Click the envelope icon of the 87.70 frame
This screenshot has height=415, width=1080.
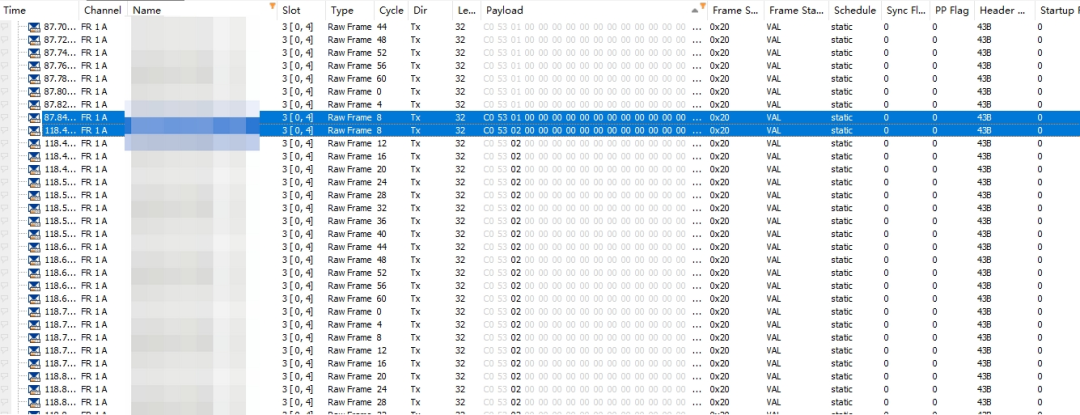pos(34,27)
